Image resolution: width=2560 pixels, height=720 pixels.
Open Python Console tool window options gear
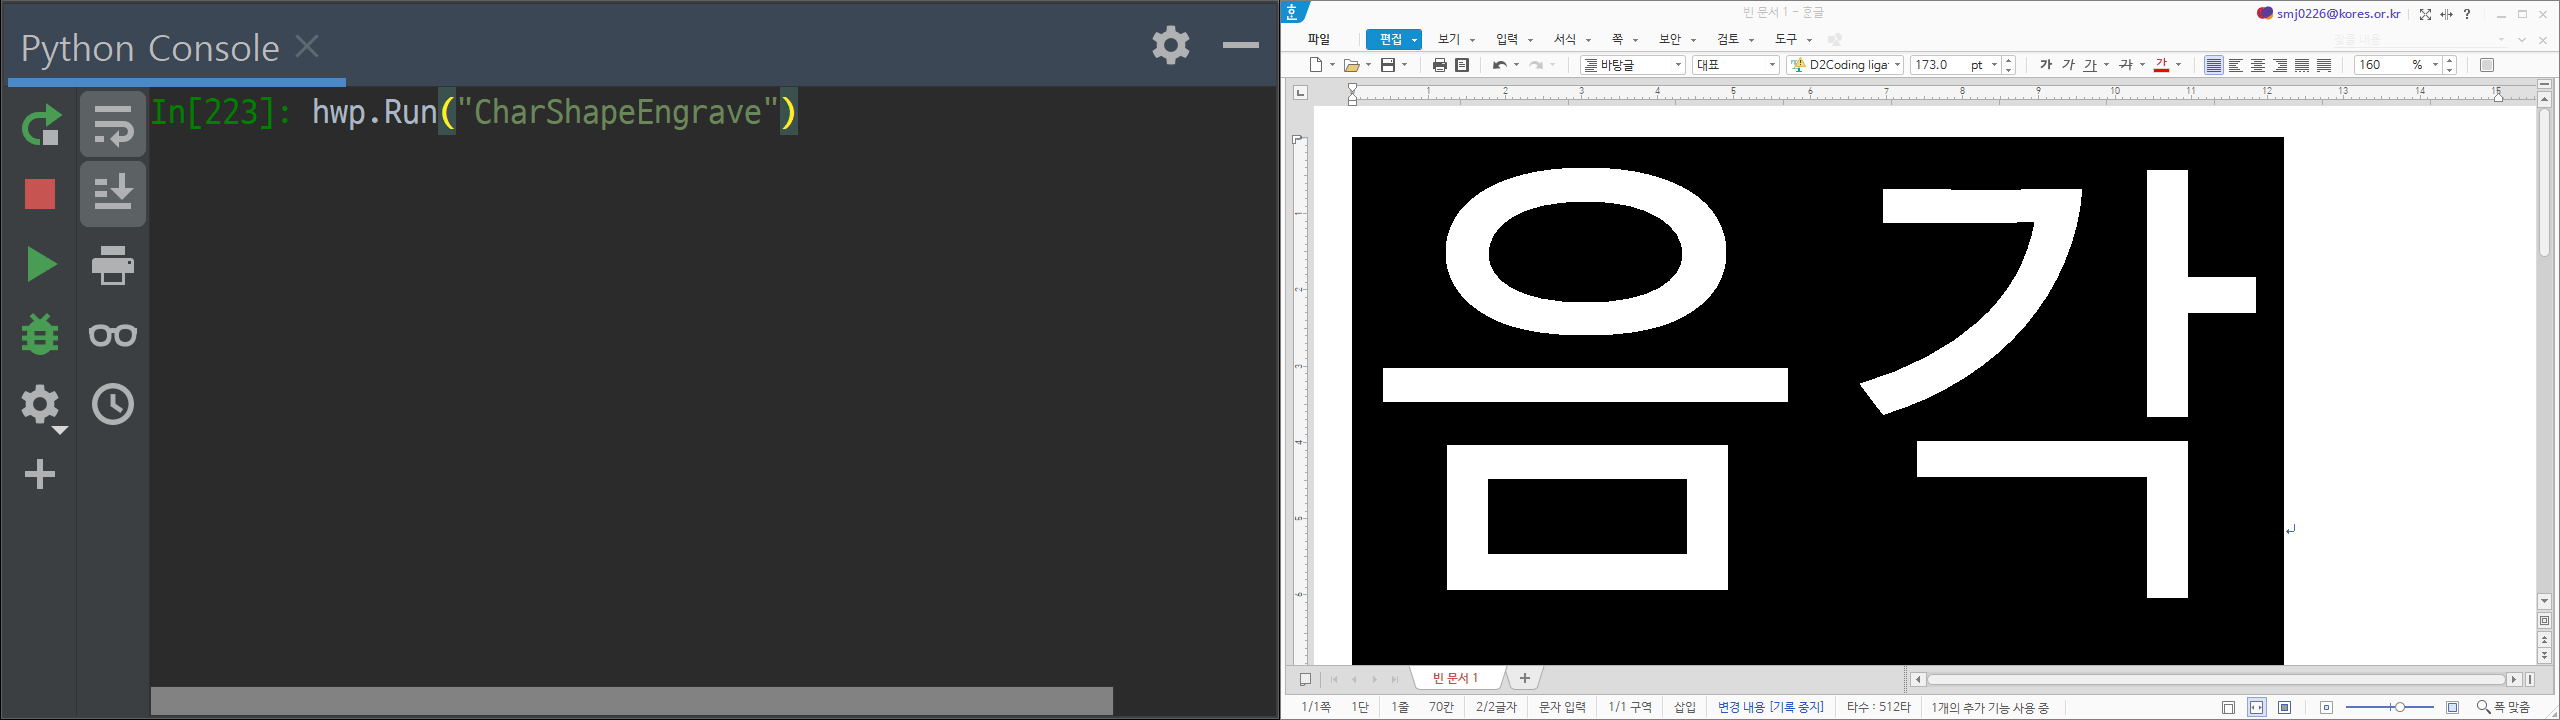pos(1171,44)
